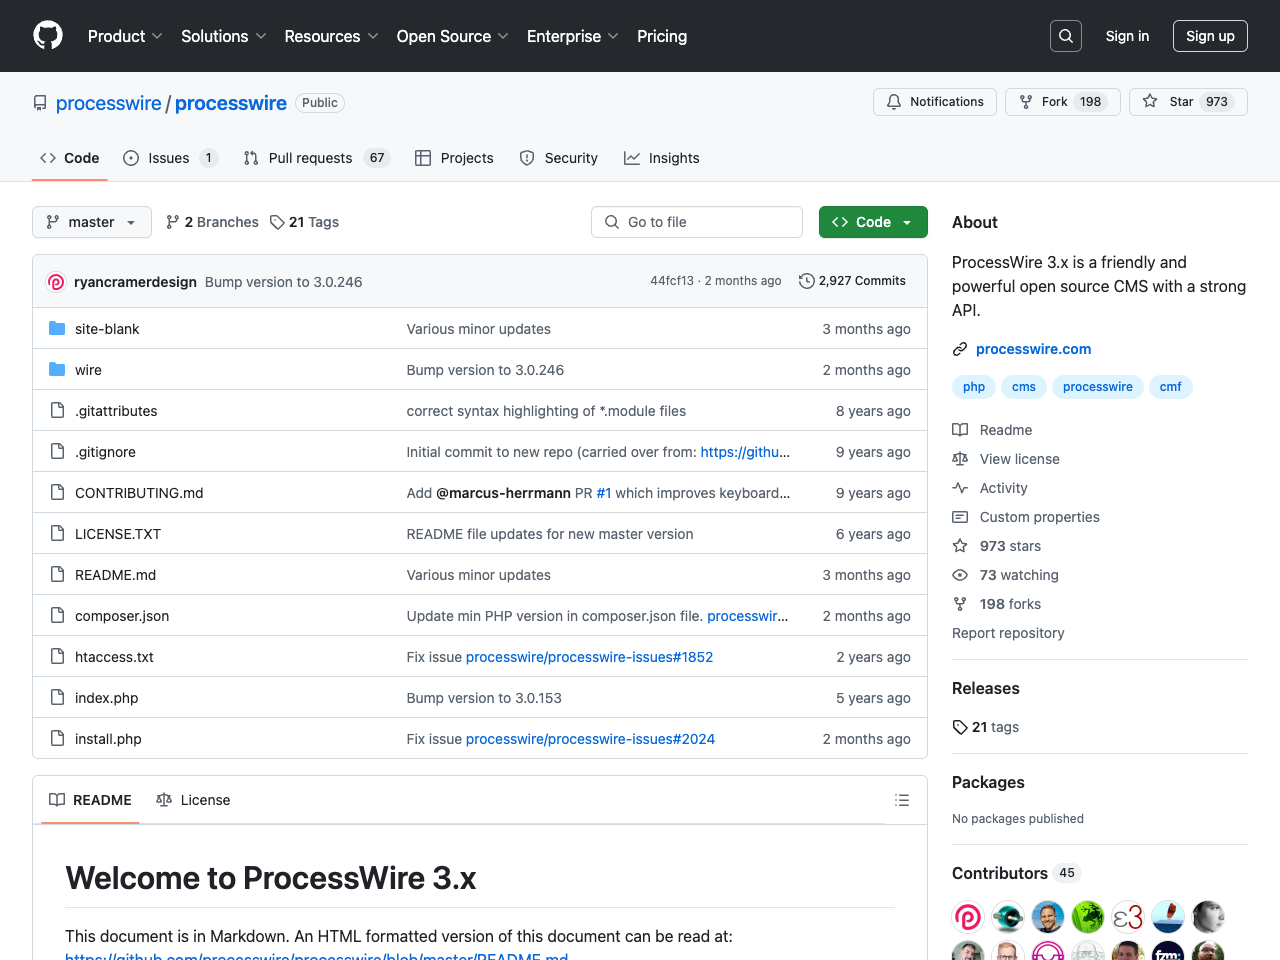Viewport: 1280px width, 960px height.
Task: Click the second contributor avatar
Action: point(1008,917)
